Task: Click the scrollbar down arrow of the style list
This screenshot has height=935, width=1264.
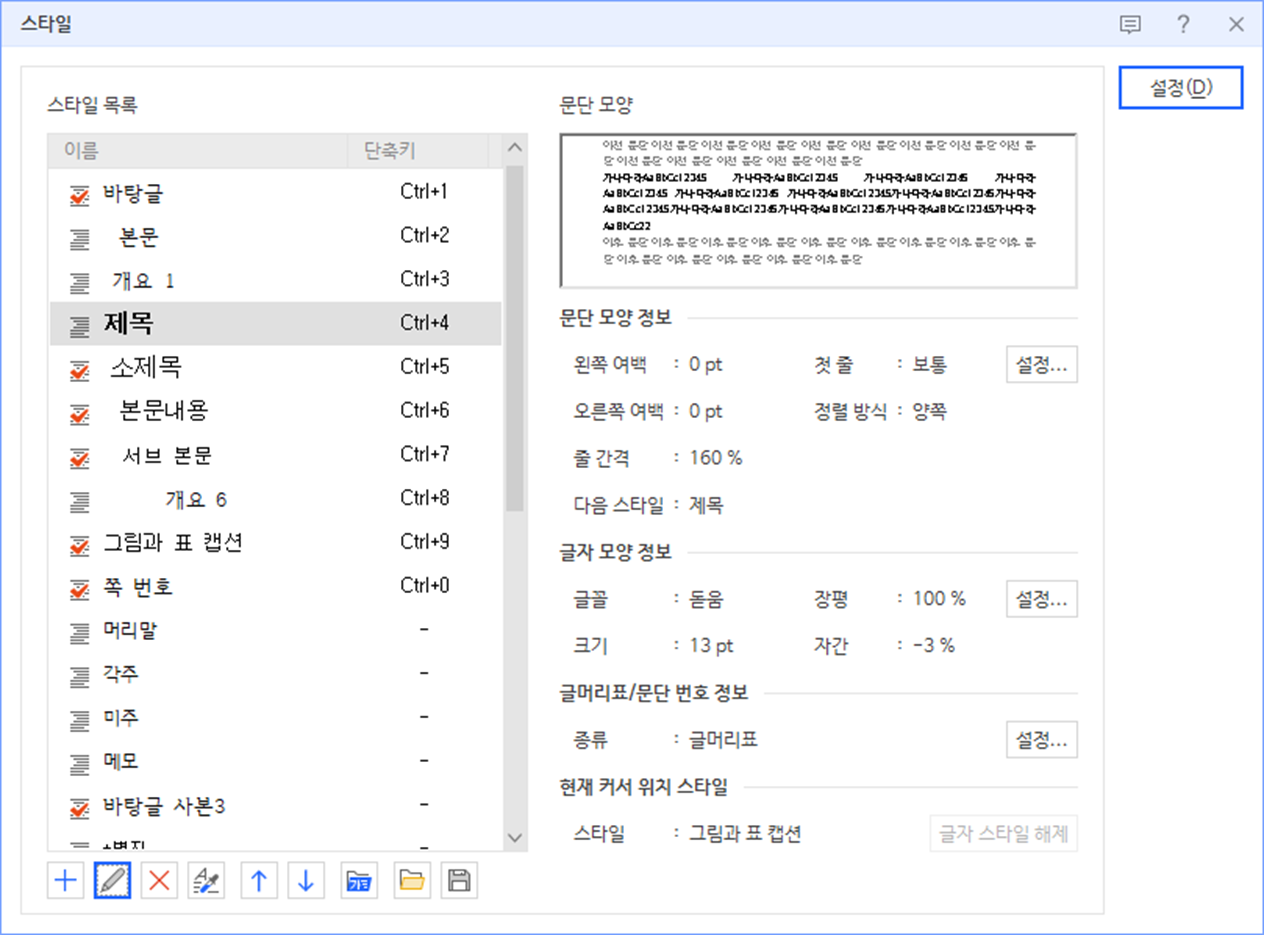Action: click(515, 838)
